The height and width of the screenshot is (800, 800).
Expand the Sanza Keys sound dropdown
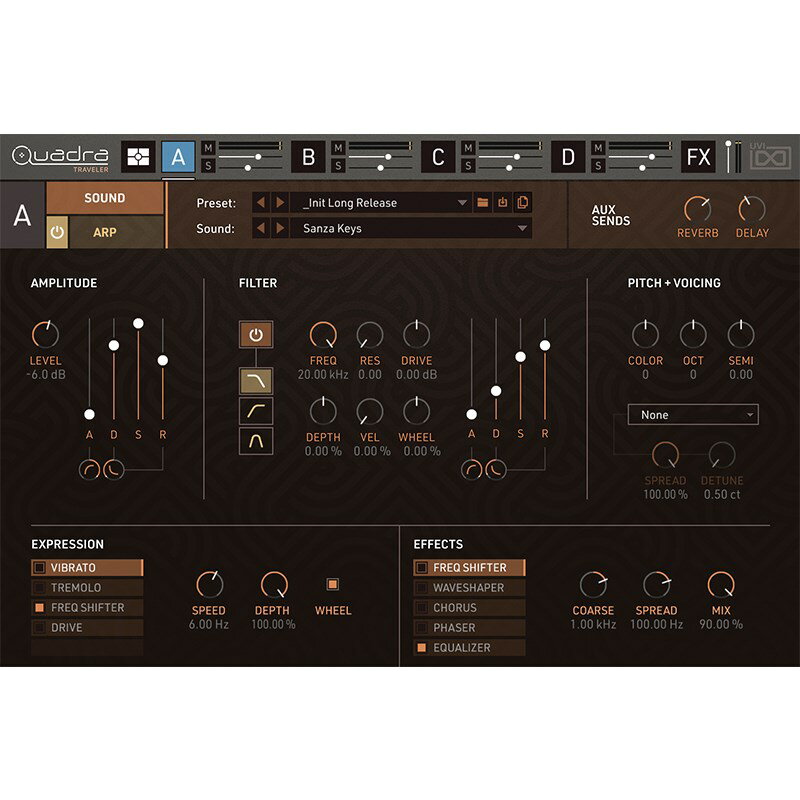(x=522, y=229)
